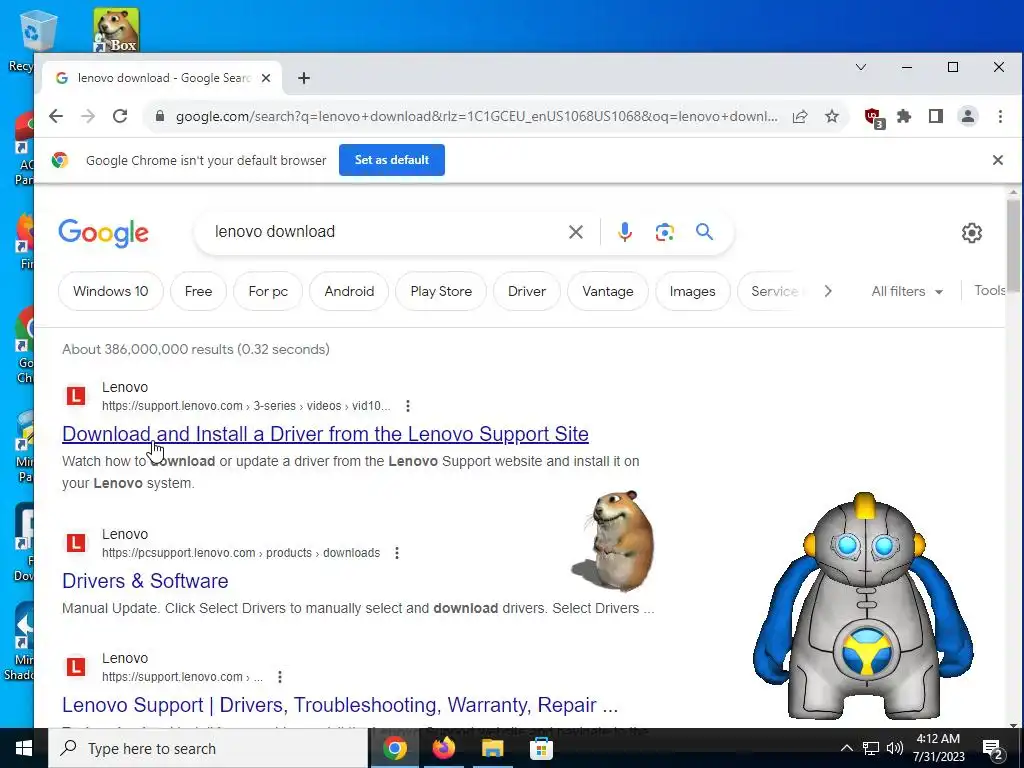
Task: Open the uBlock shield extension icon
Action: coord(874,118)
